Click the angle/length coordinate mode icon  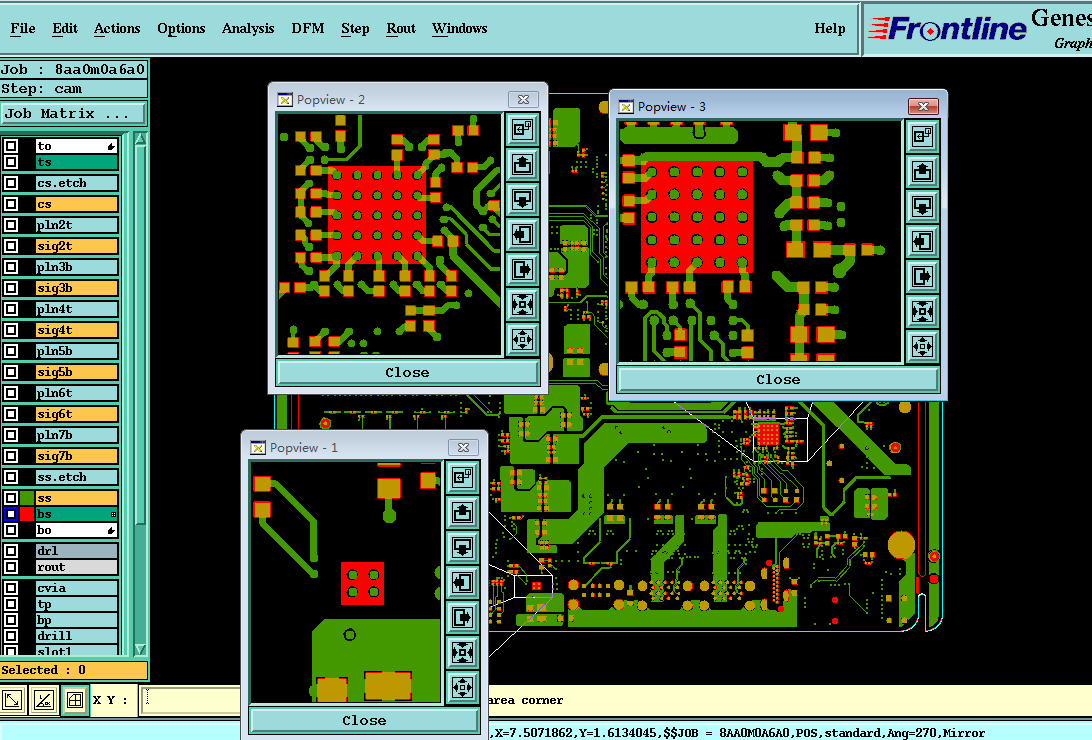44,700
